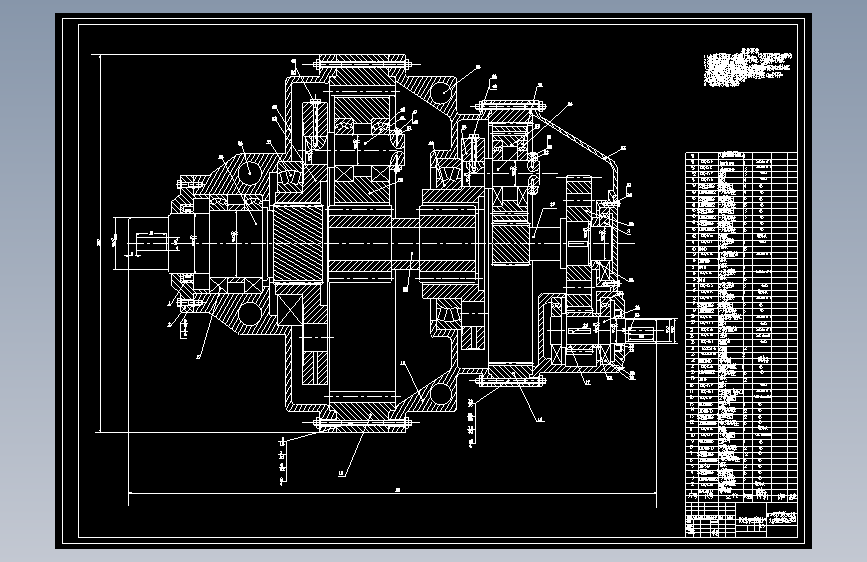867x562 pixels.
Task: Click the input shaft end at the drawing's left
Action: pyautogui.click(x=149, y=243)
